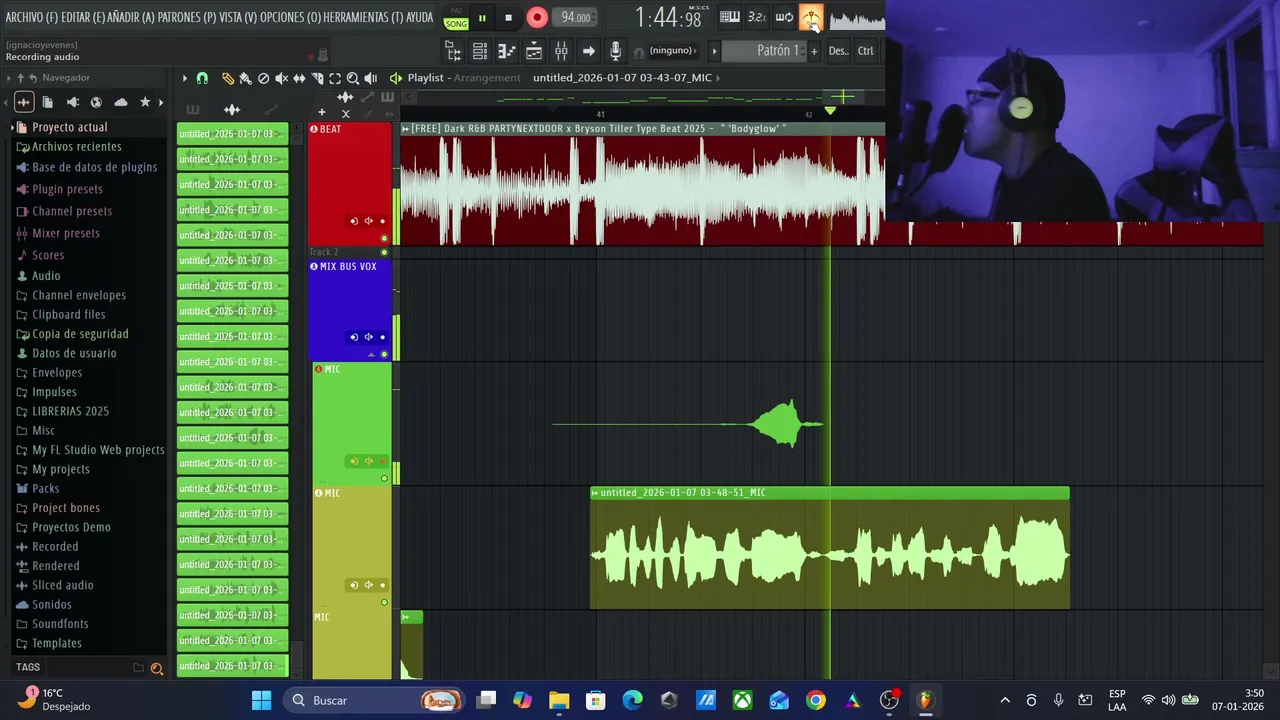Select the untitled_2026-01-07 03-48-51_MIC clip header
The width and height of the screenshot is (1280, 720).
(x=829, y=493)
